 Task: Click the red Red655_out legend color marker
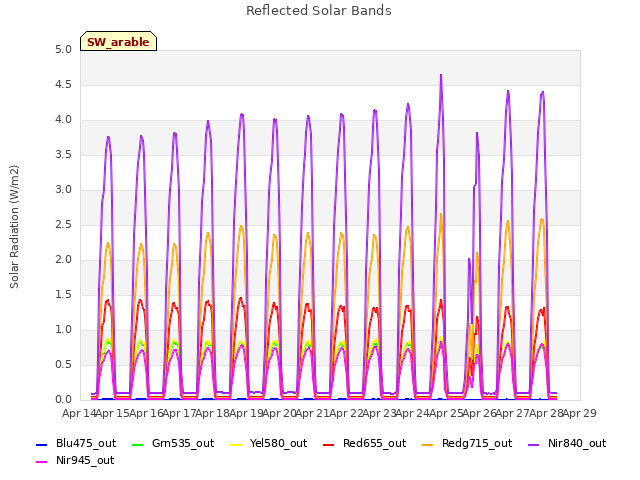(x=329, y=444)
